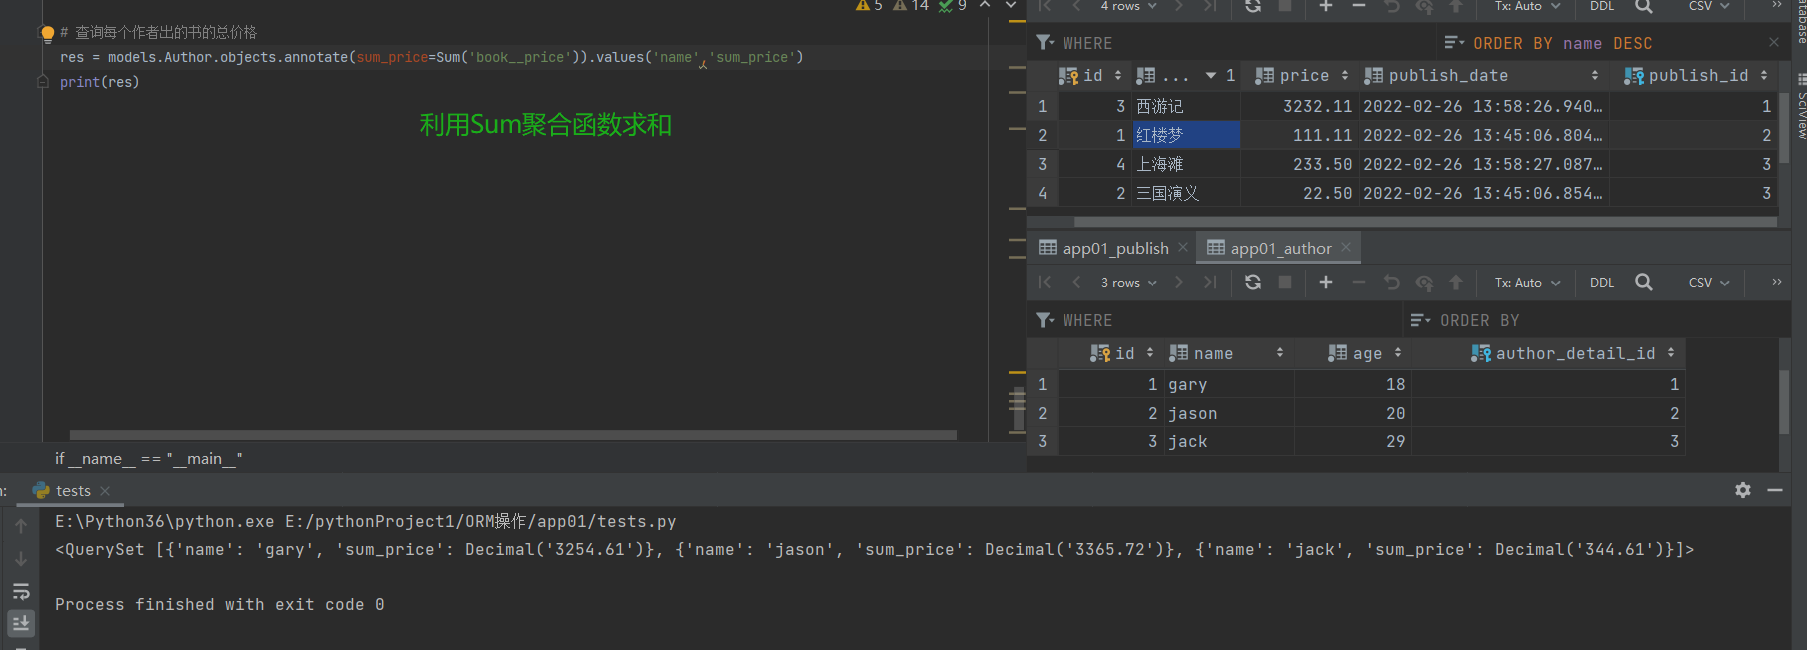The width and height of the screenshot is (1807, 650).
Task: Open Tx: Auto dropdown in top panel
Action: [1527, 6]
